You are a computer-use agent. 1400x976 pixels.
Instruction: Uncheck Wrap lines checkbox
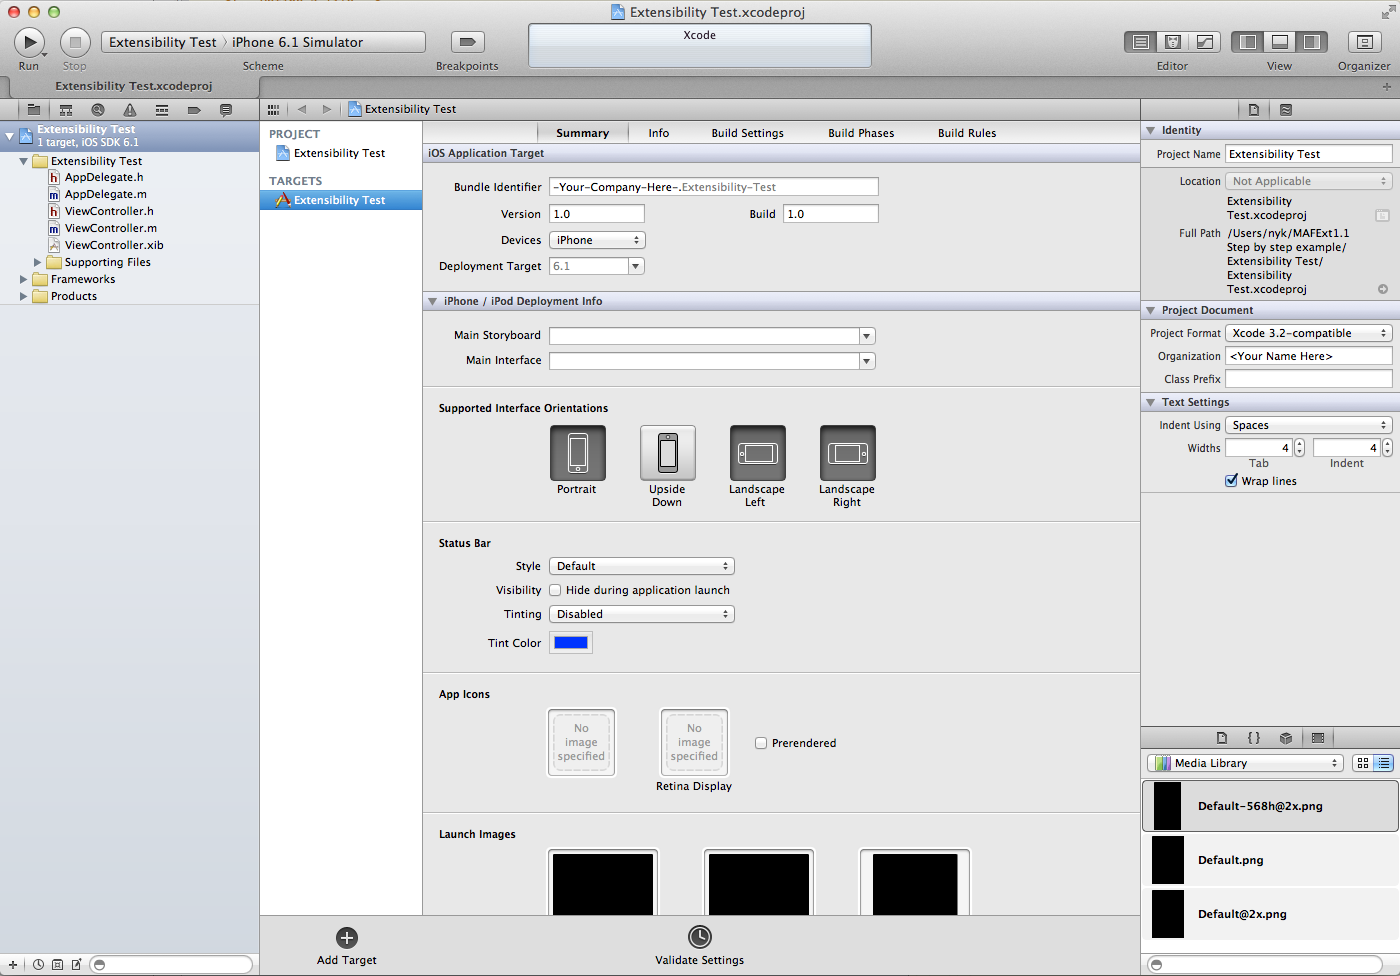1232,481
